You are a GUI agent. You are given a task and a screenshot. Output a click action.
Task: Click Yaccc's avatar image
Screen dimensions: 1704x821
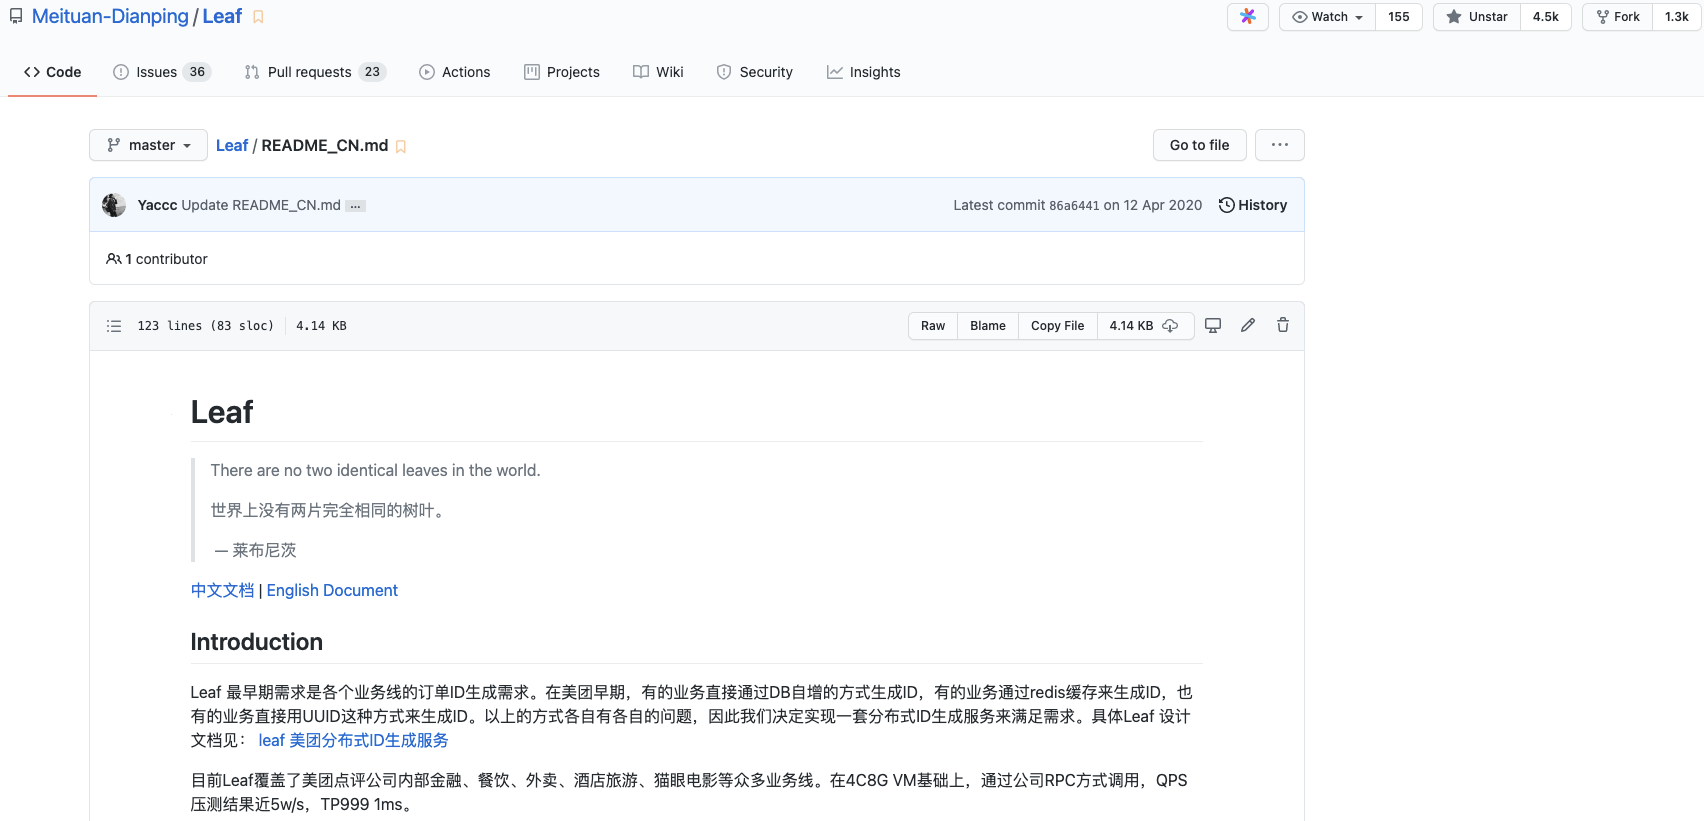pyautogui.click(x=114, y=205)
